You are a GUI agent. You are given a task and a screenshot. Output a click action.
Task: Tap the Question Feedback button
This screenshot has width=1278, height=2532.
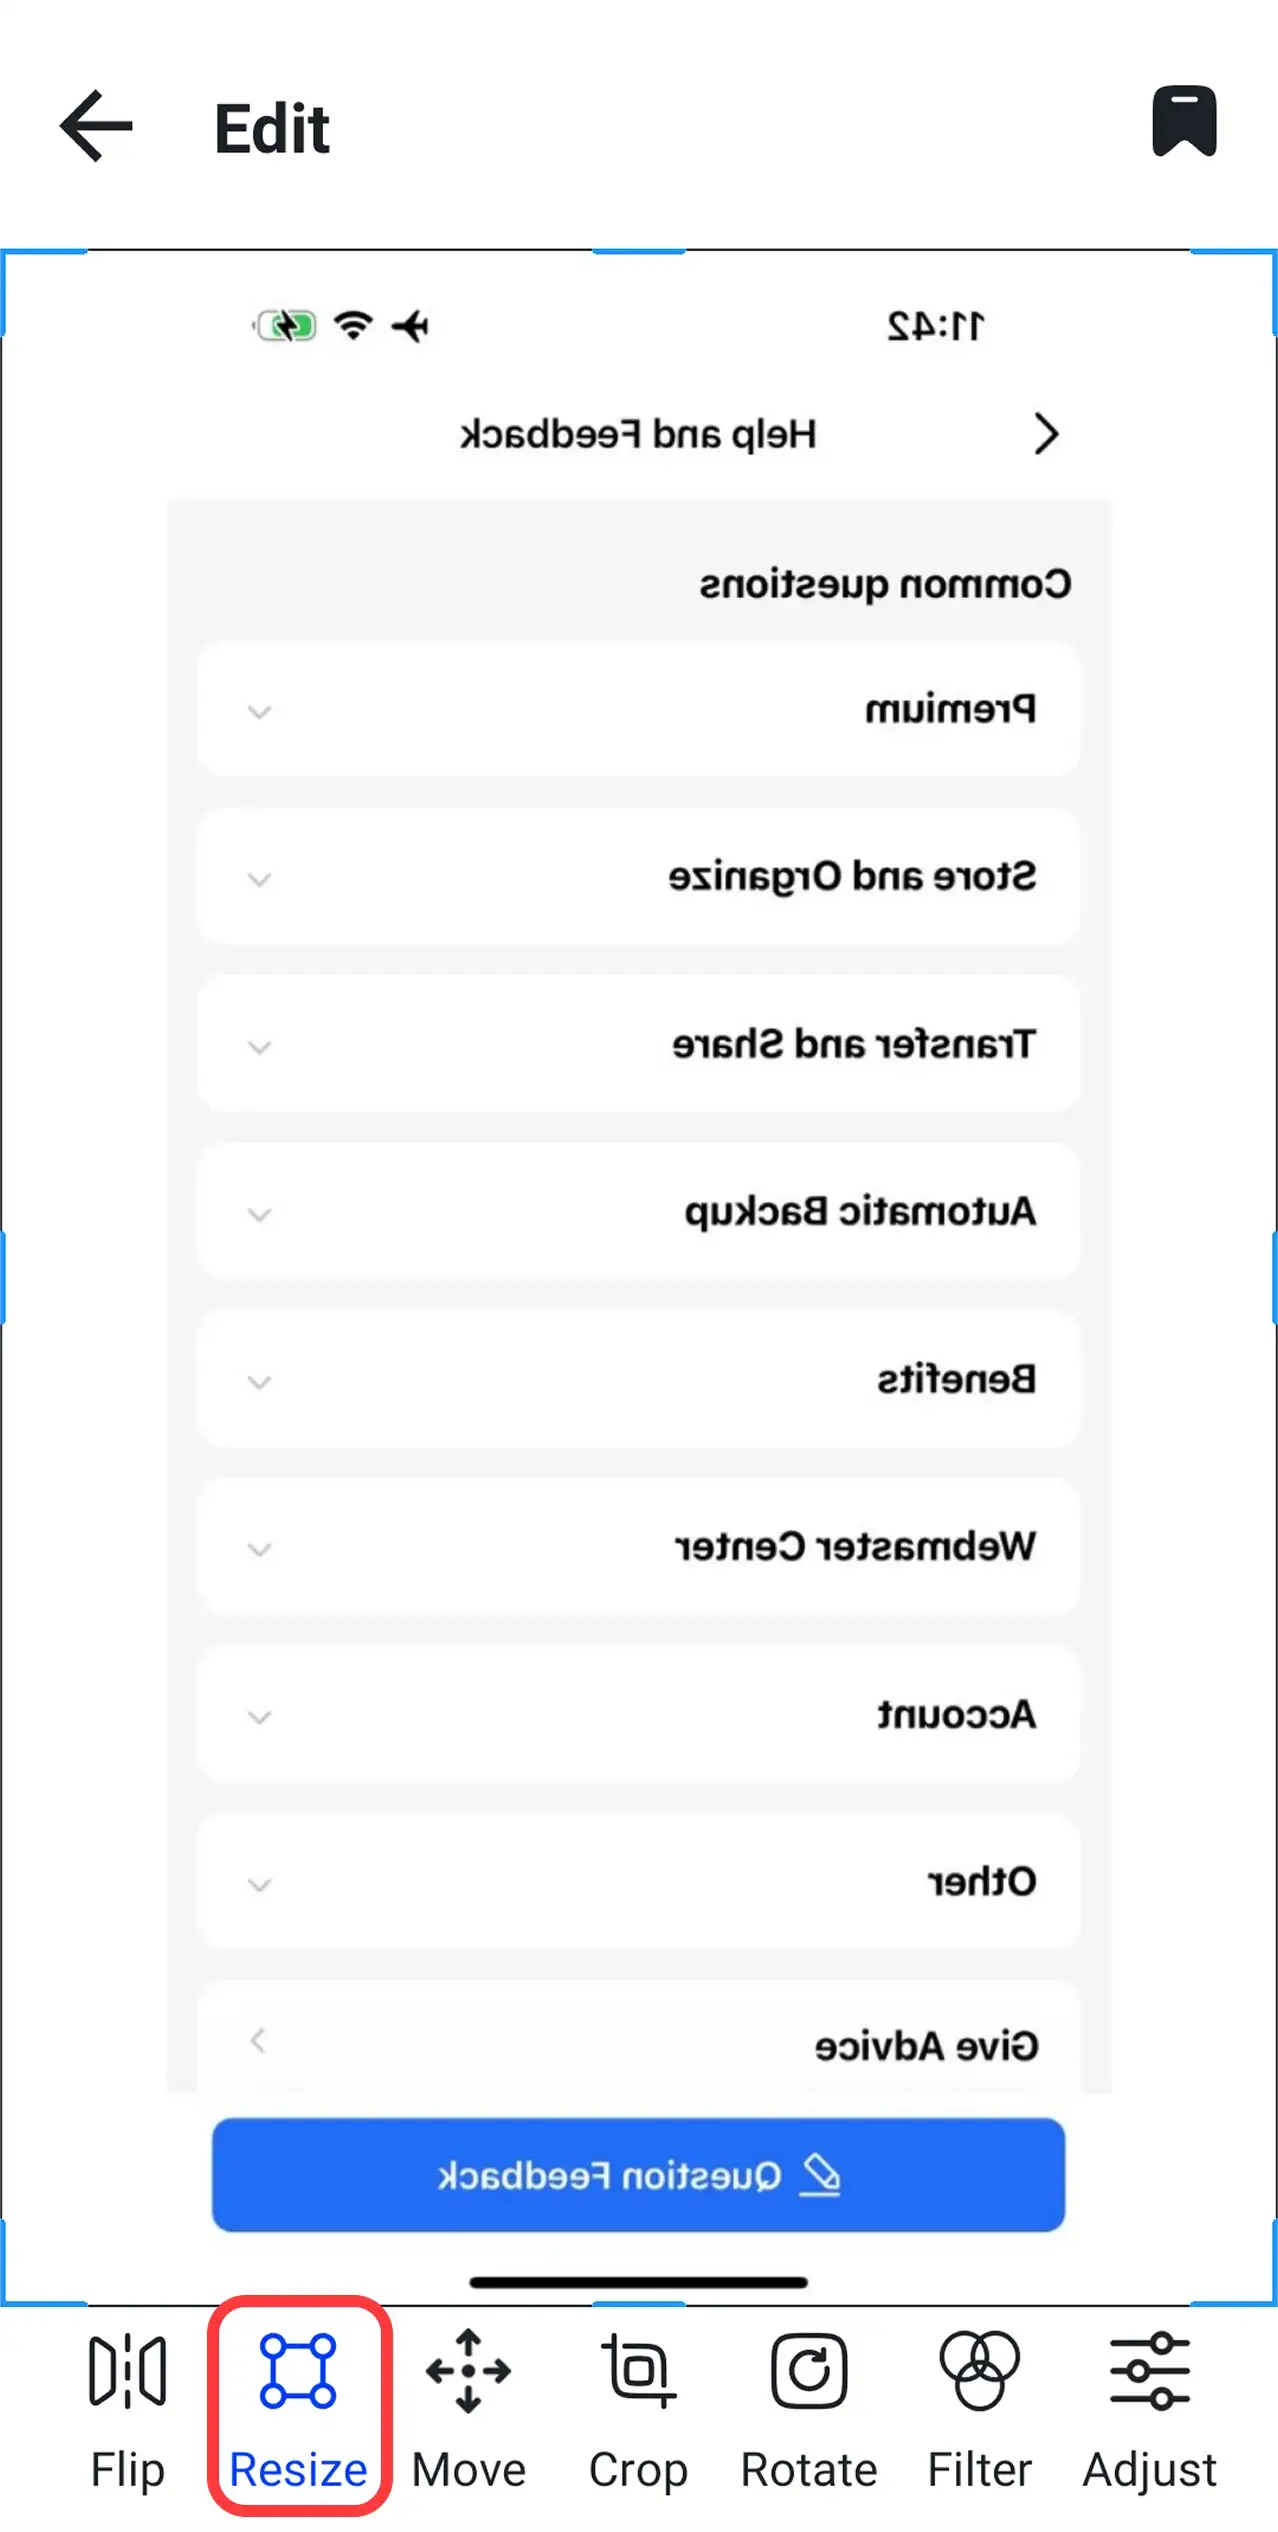[x=638, y=2173]
